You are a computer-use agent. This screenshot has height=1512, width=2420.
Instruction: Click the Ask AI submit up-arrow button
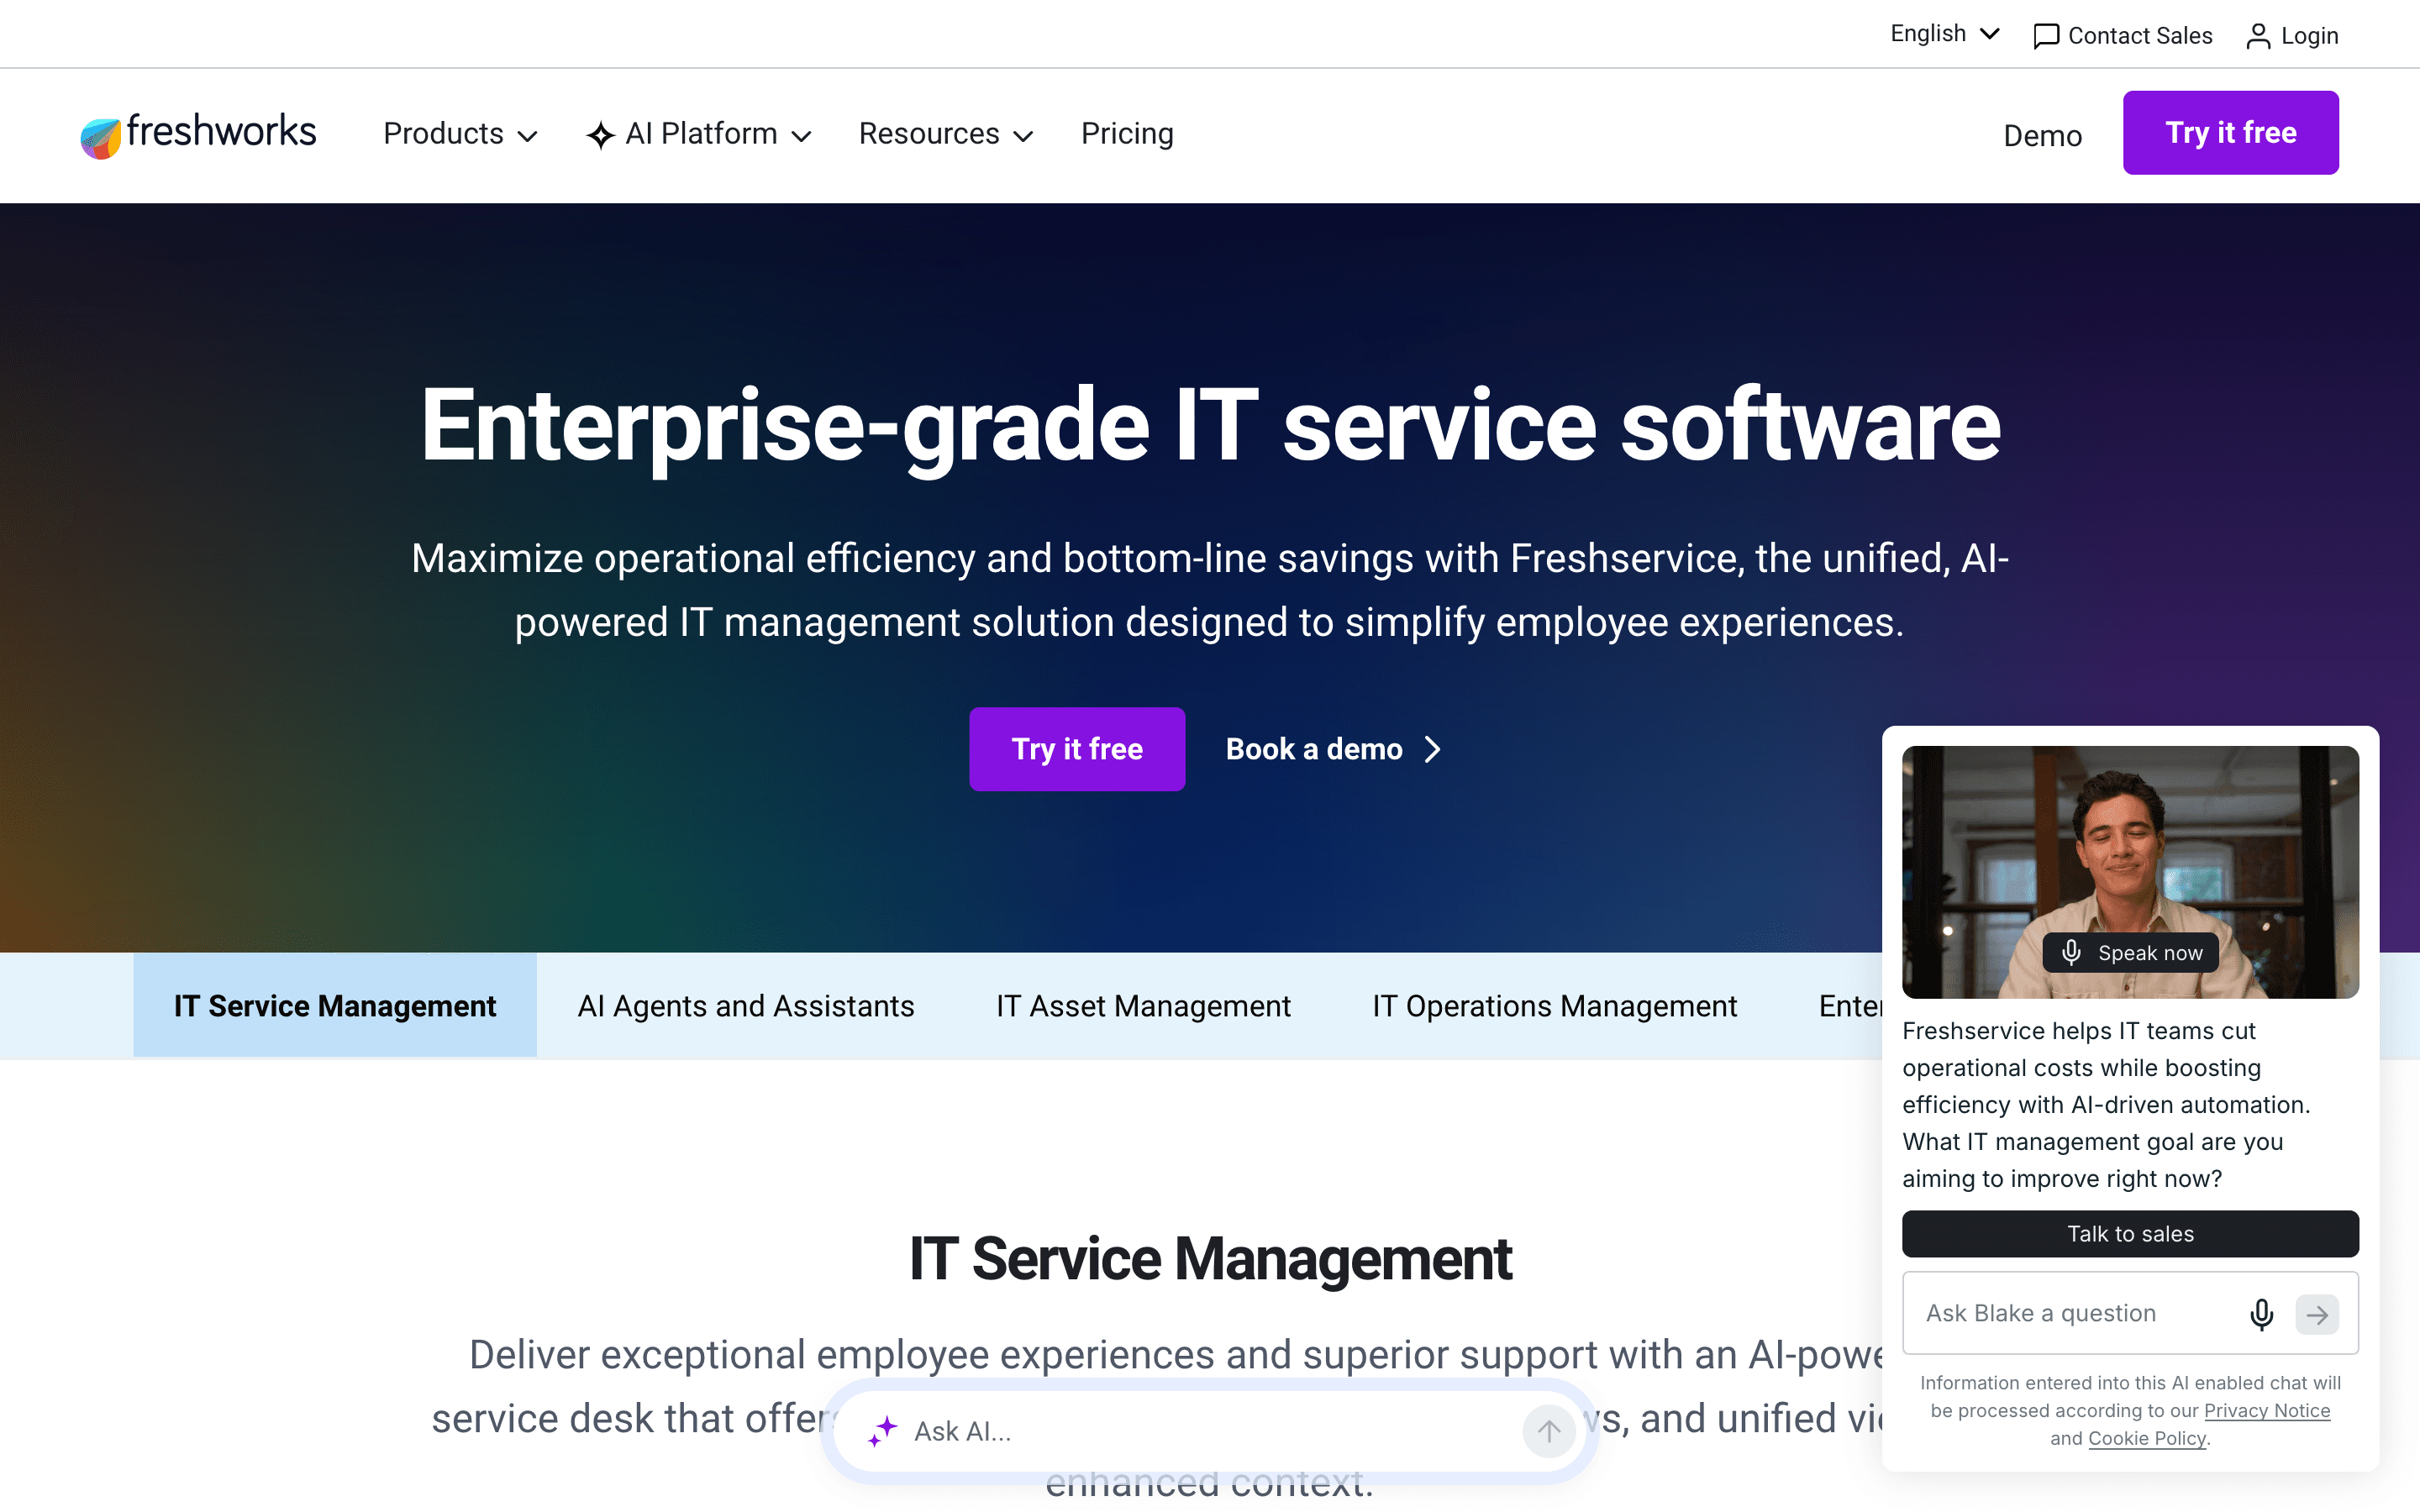click(x=1549, y=1431)
